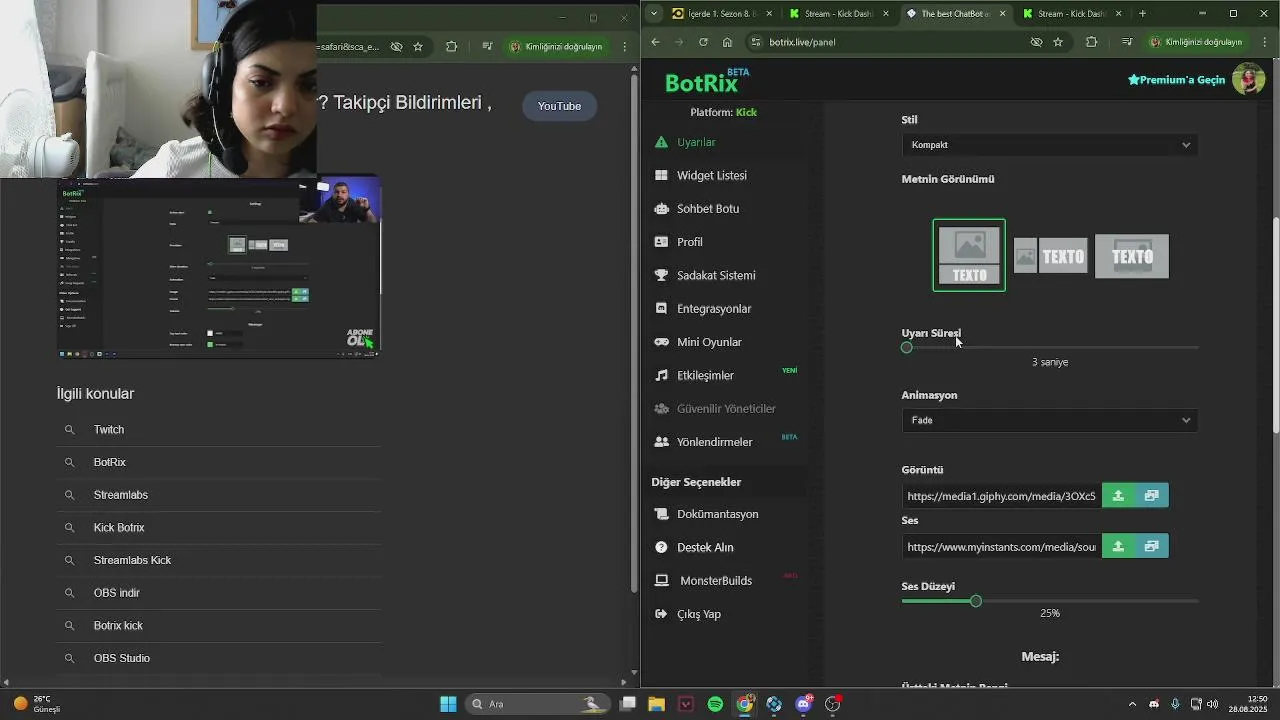Click the Uyarı Süresi slider handle
Image resolution: width=1280 pixels, height=720 pixels.
click(907, 348)
